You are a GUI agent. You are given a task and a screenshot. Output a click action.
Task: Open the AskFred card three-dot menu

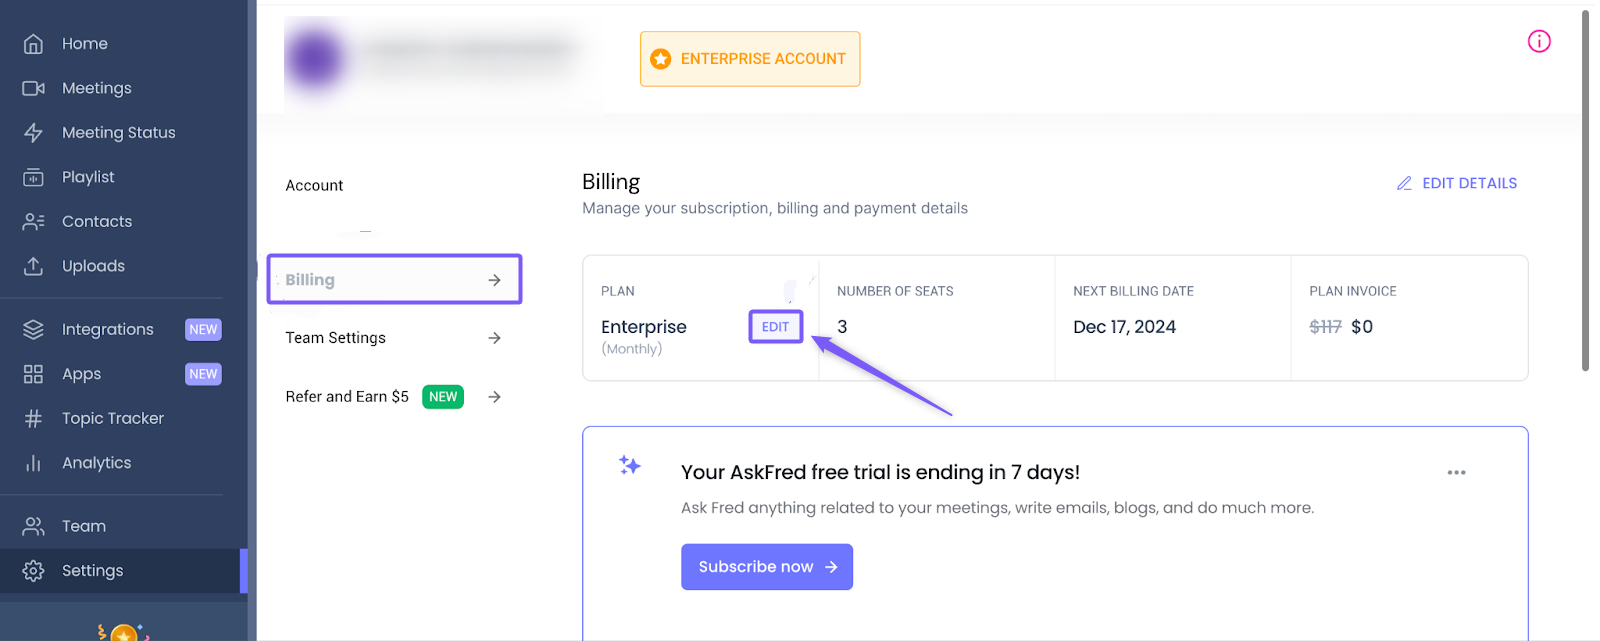[x=1456, y=472]
